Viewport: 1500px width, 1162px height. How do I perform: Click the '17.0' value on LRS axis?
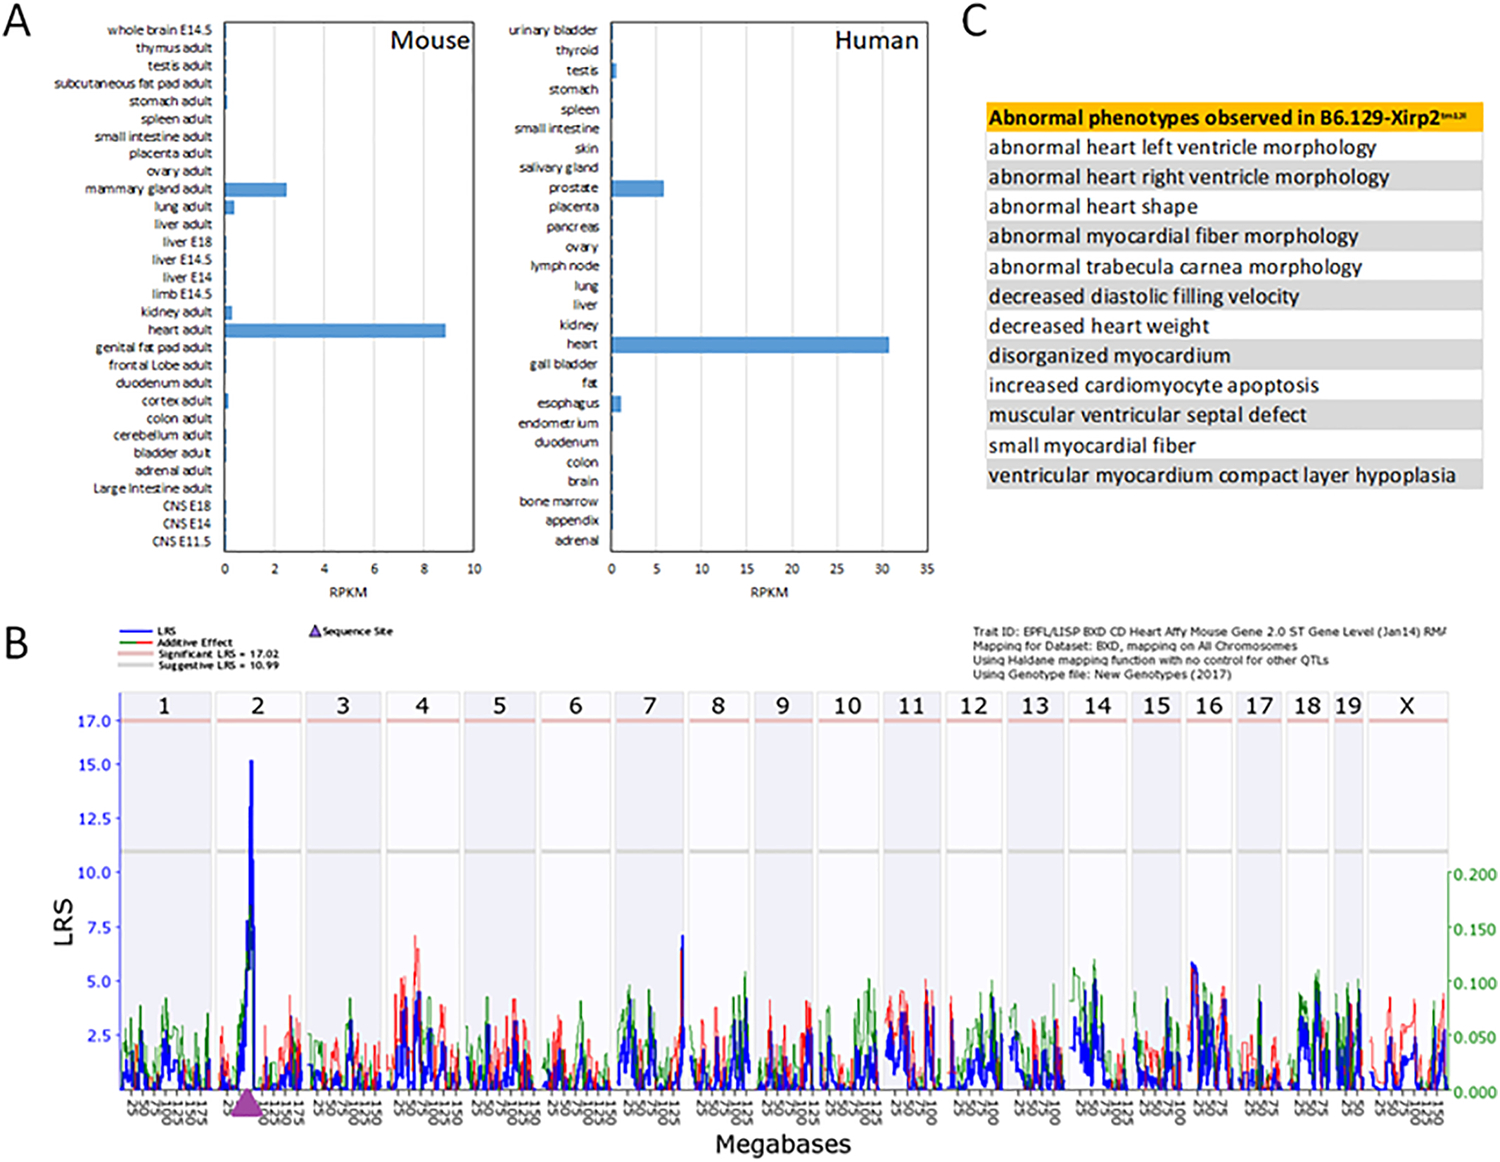pyautogui.click(x=94, y=721)
